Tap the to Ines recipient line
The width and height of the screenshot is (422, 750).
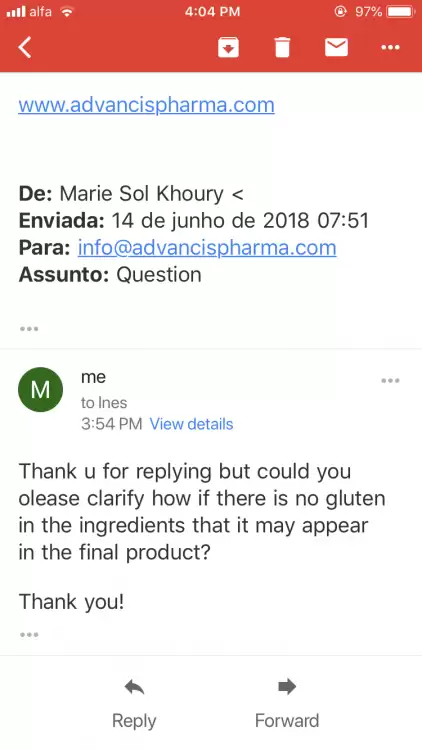tap(104, 403)
